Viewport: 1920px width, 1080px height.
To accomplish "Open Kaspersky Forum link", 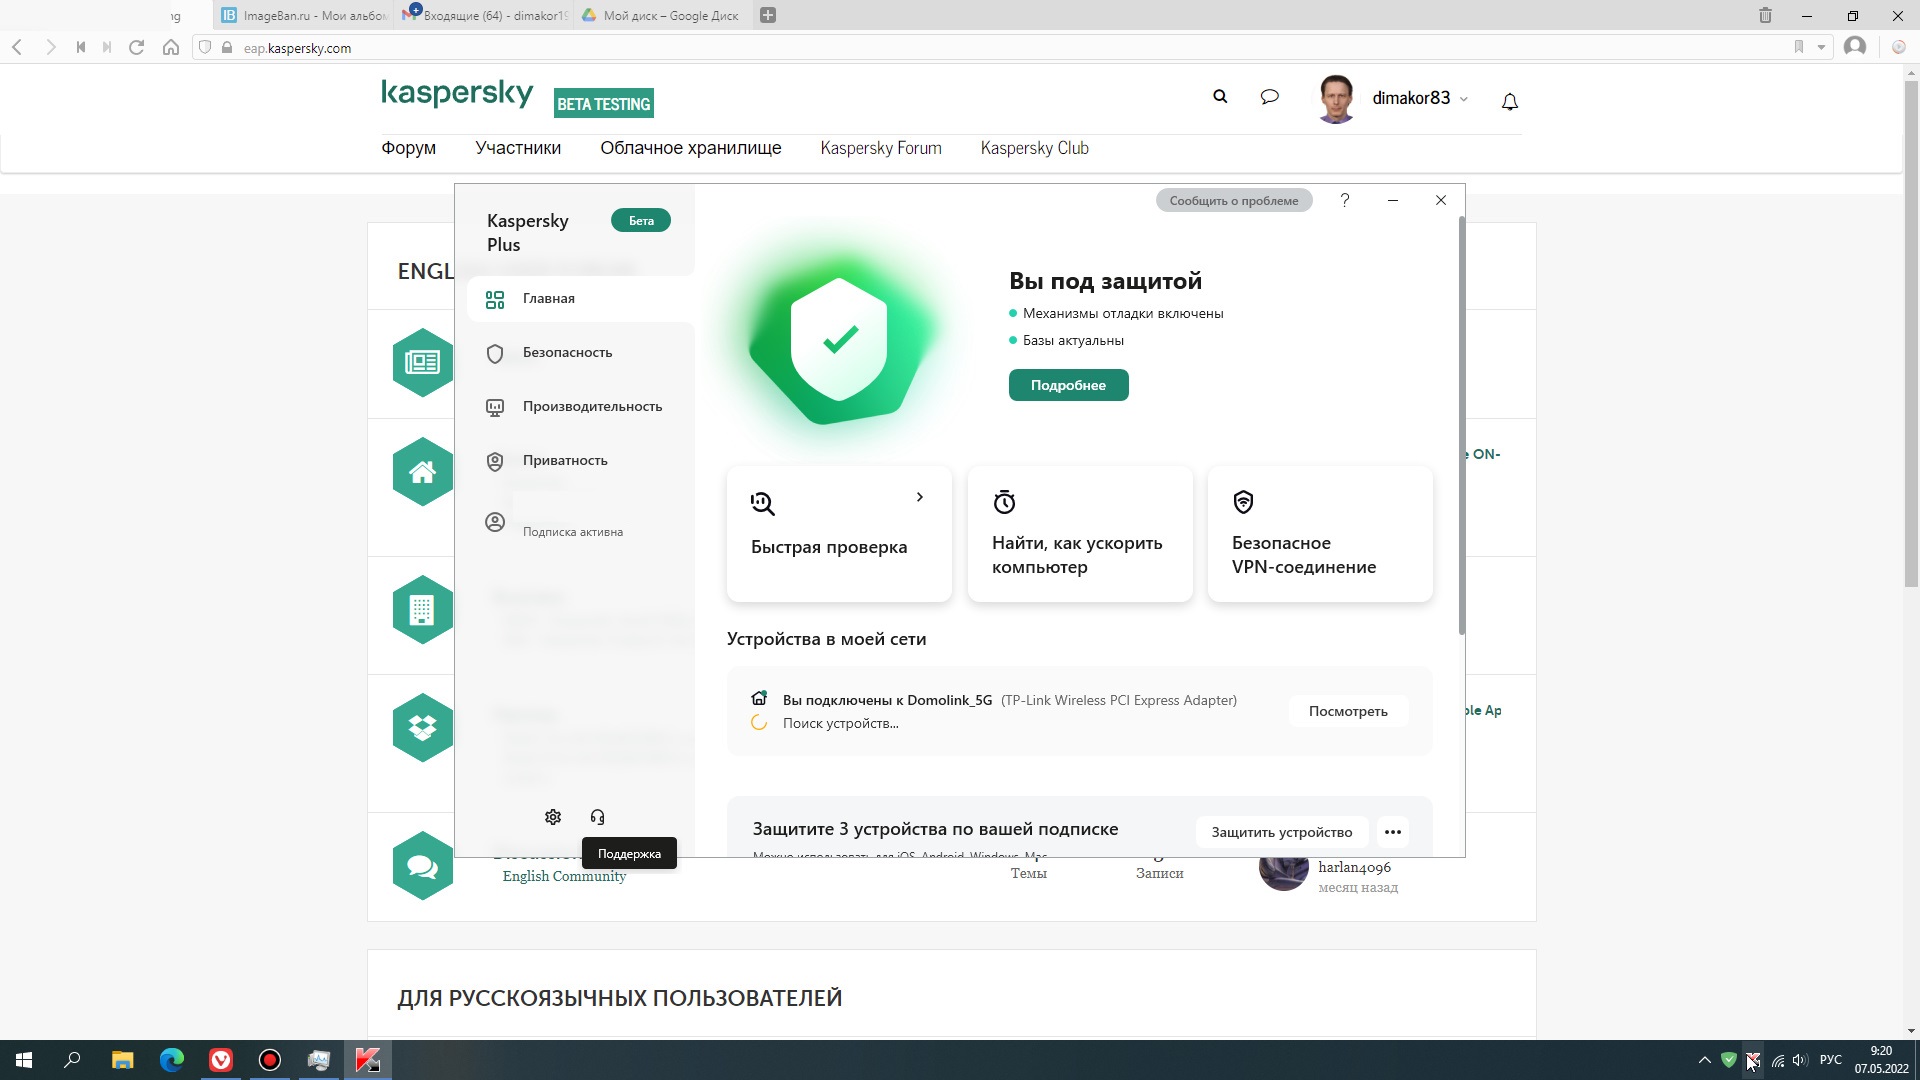I will point(881,148).
